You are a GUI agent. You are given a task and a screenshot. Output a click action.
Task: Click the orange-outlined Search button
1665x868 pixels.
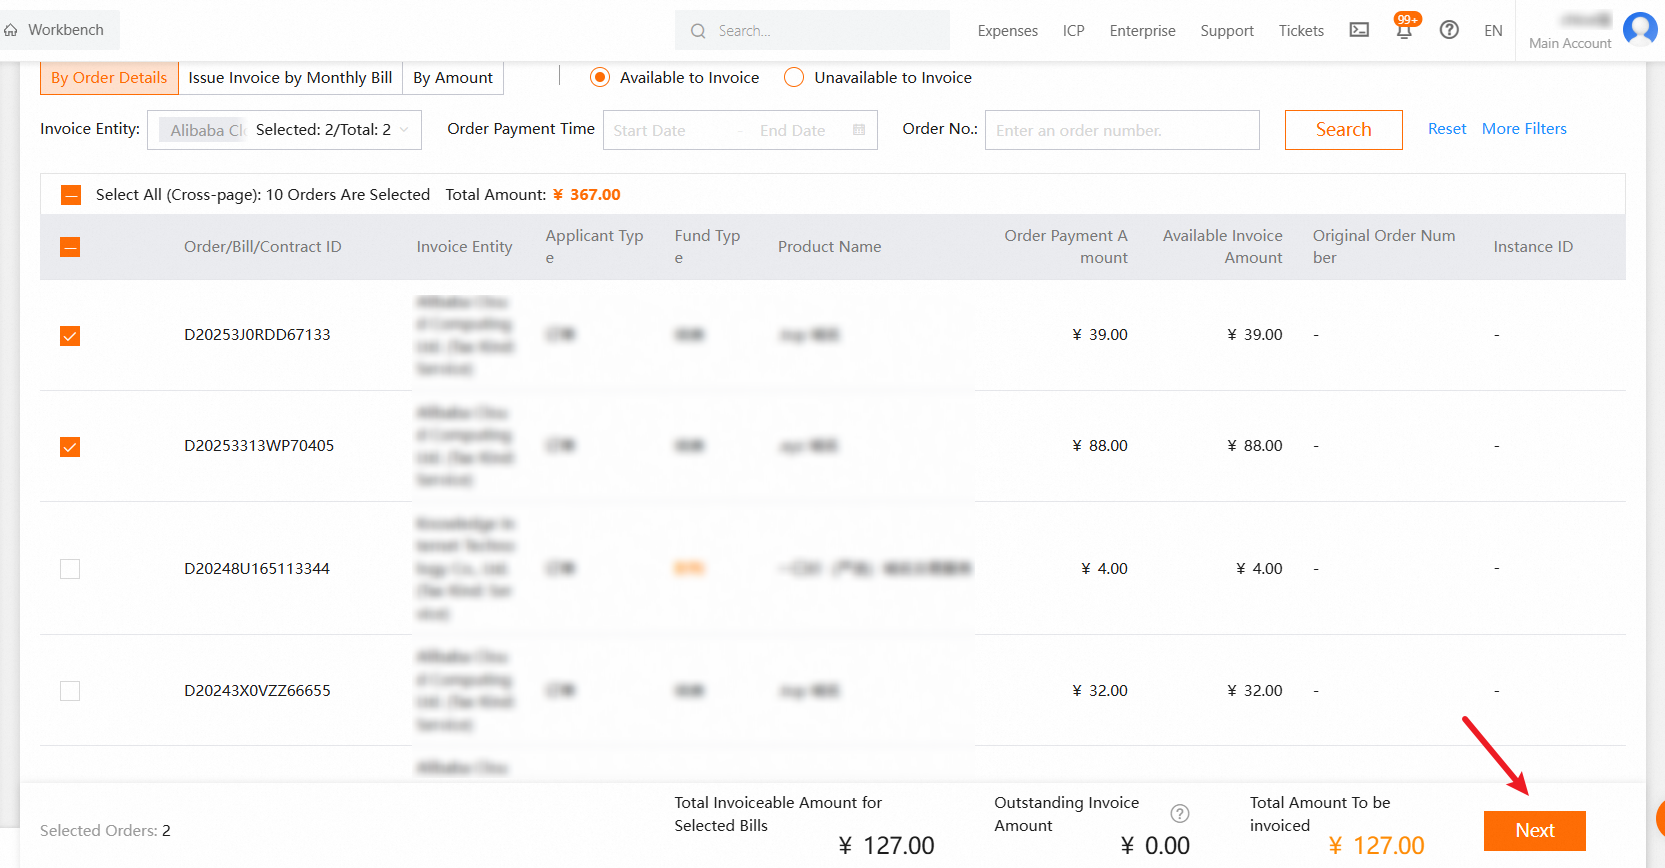coord(1343,130)
